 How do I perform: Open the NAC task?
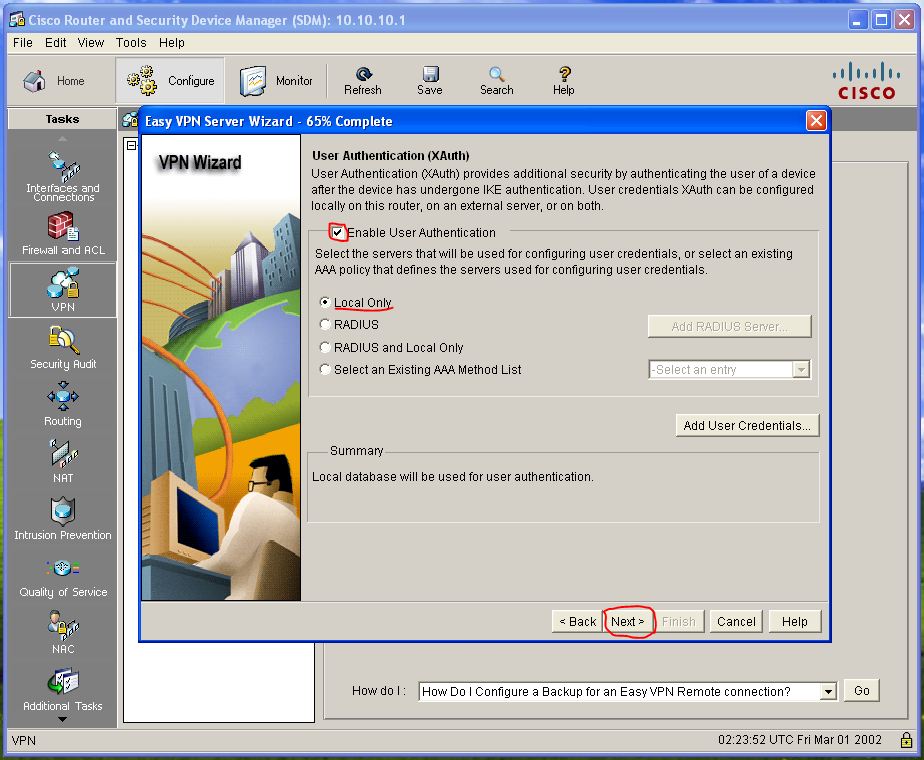click(63, 632)
